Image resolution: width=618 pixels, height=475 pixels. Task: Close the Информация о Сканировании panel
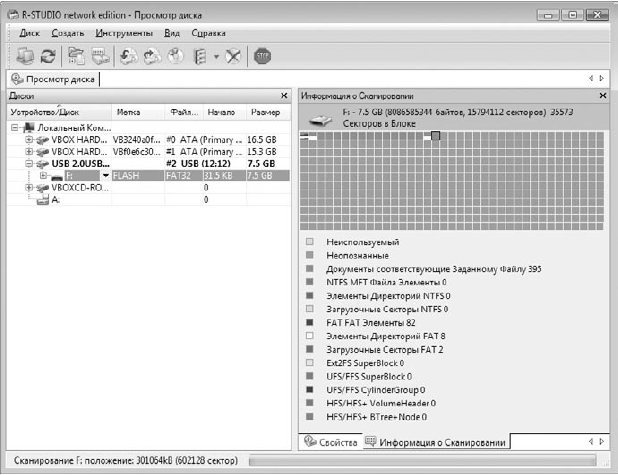pyautogui.click(x=603, y=96)
